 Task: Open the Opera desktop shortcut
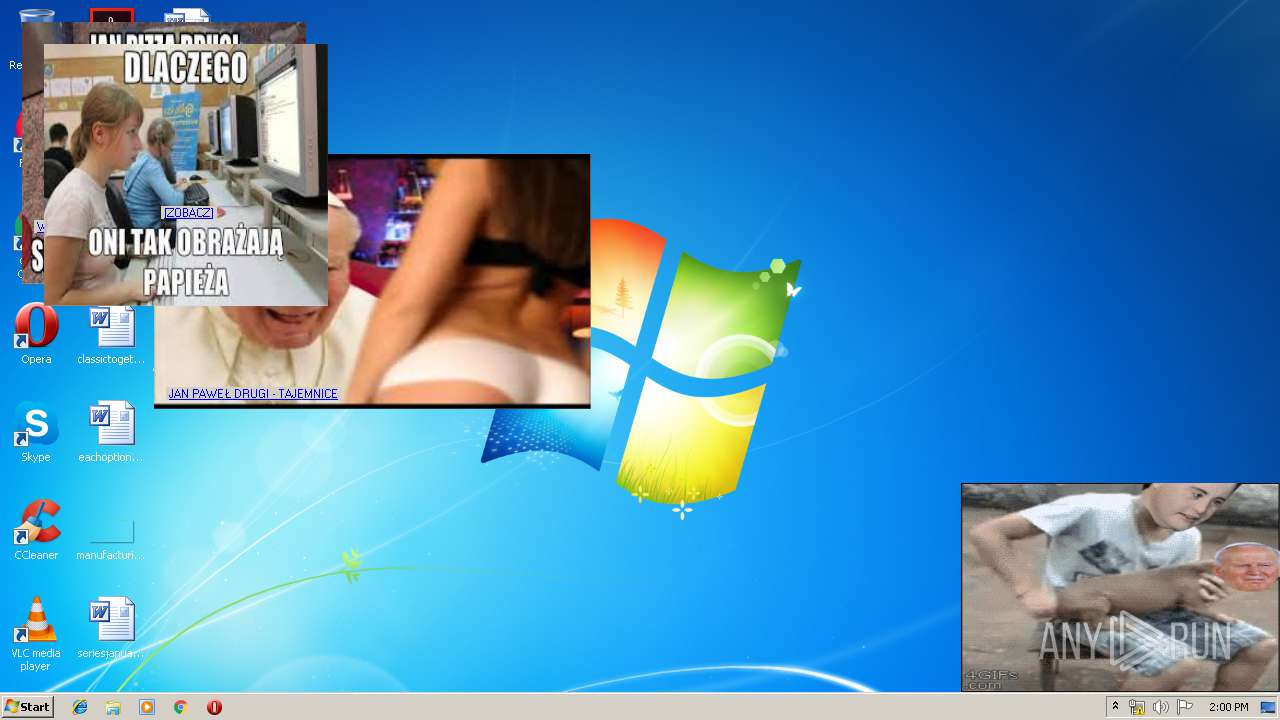point(36,335)
